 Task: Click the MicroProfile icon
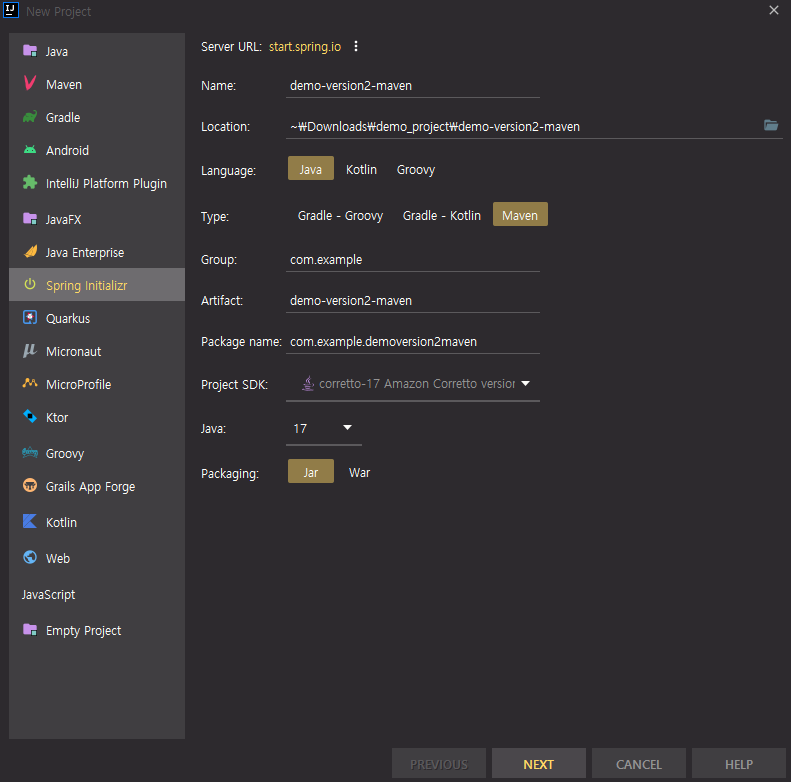pos(30,383)
